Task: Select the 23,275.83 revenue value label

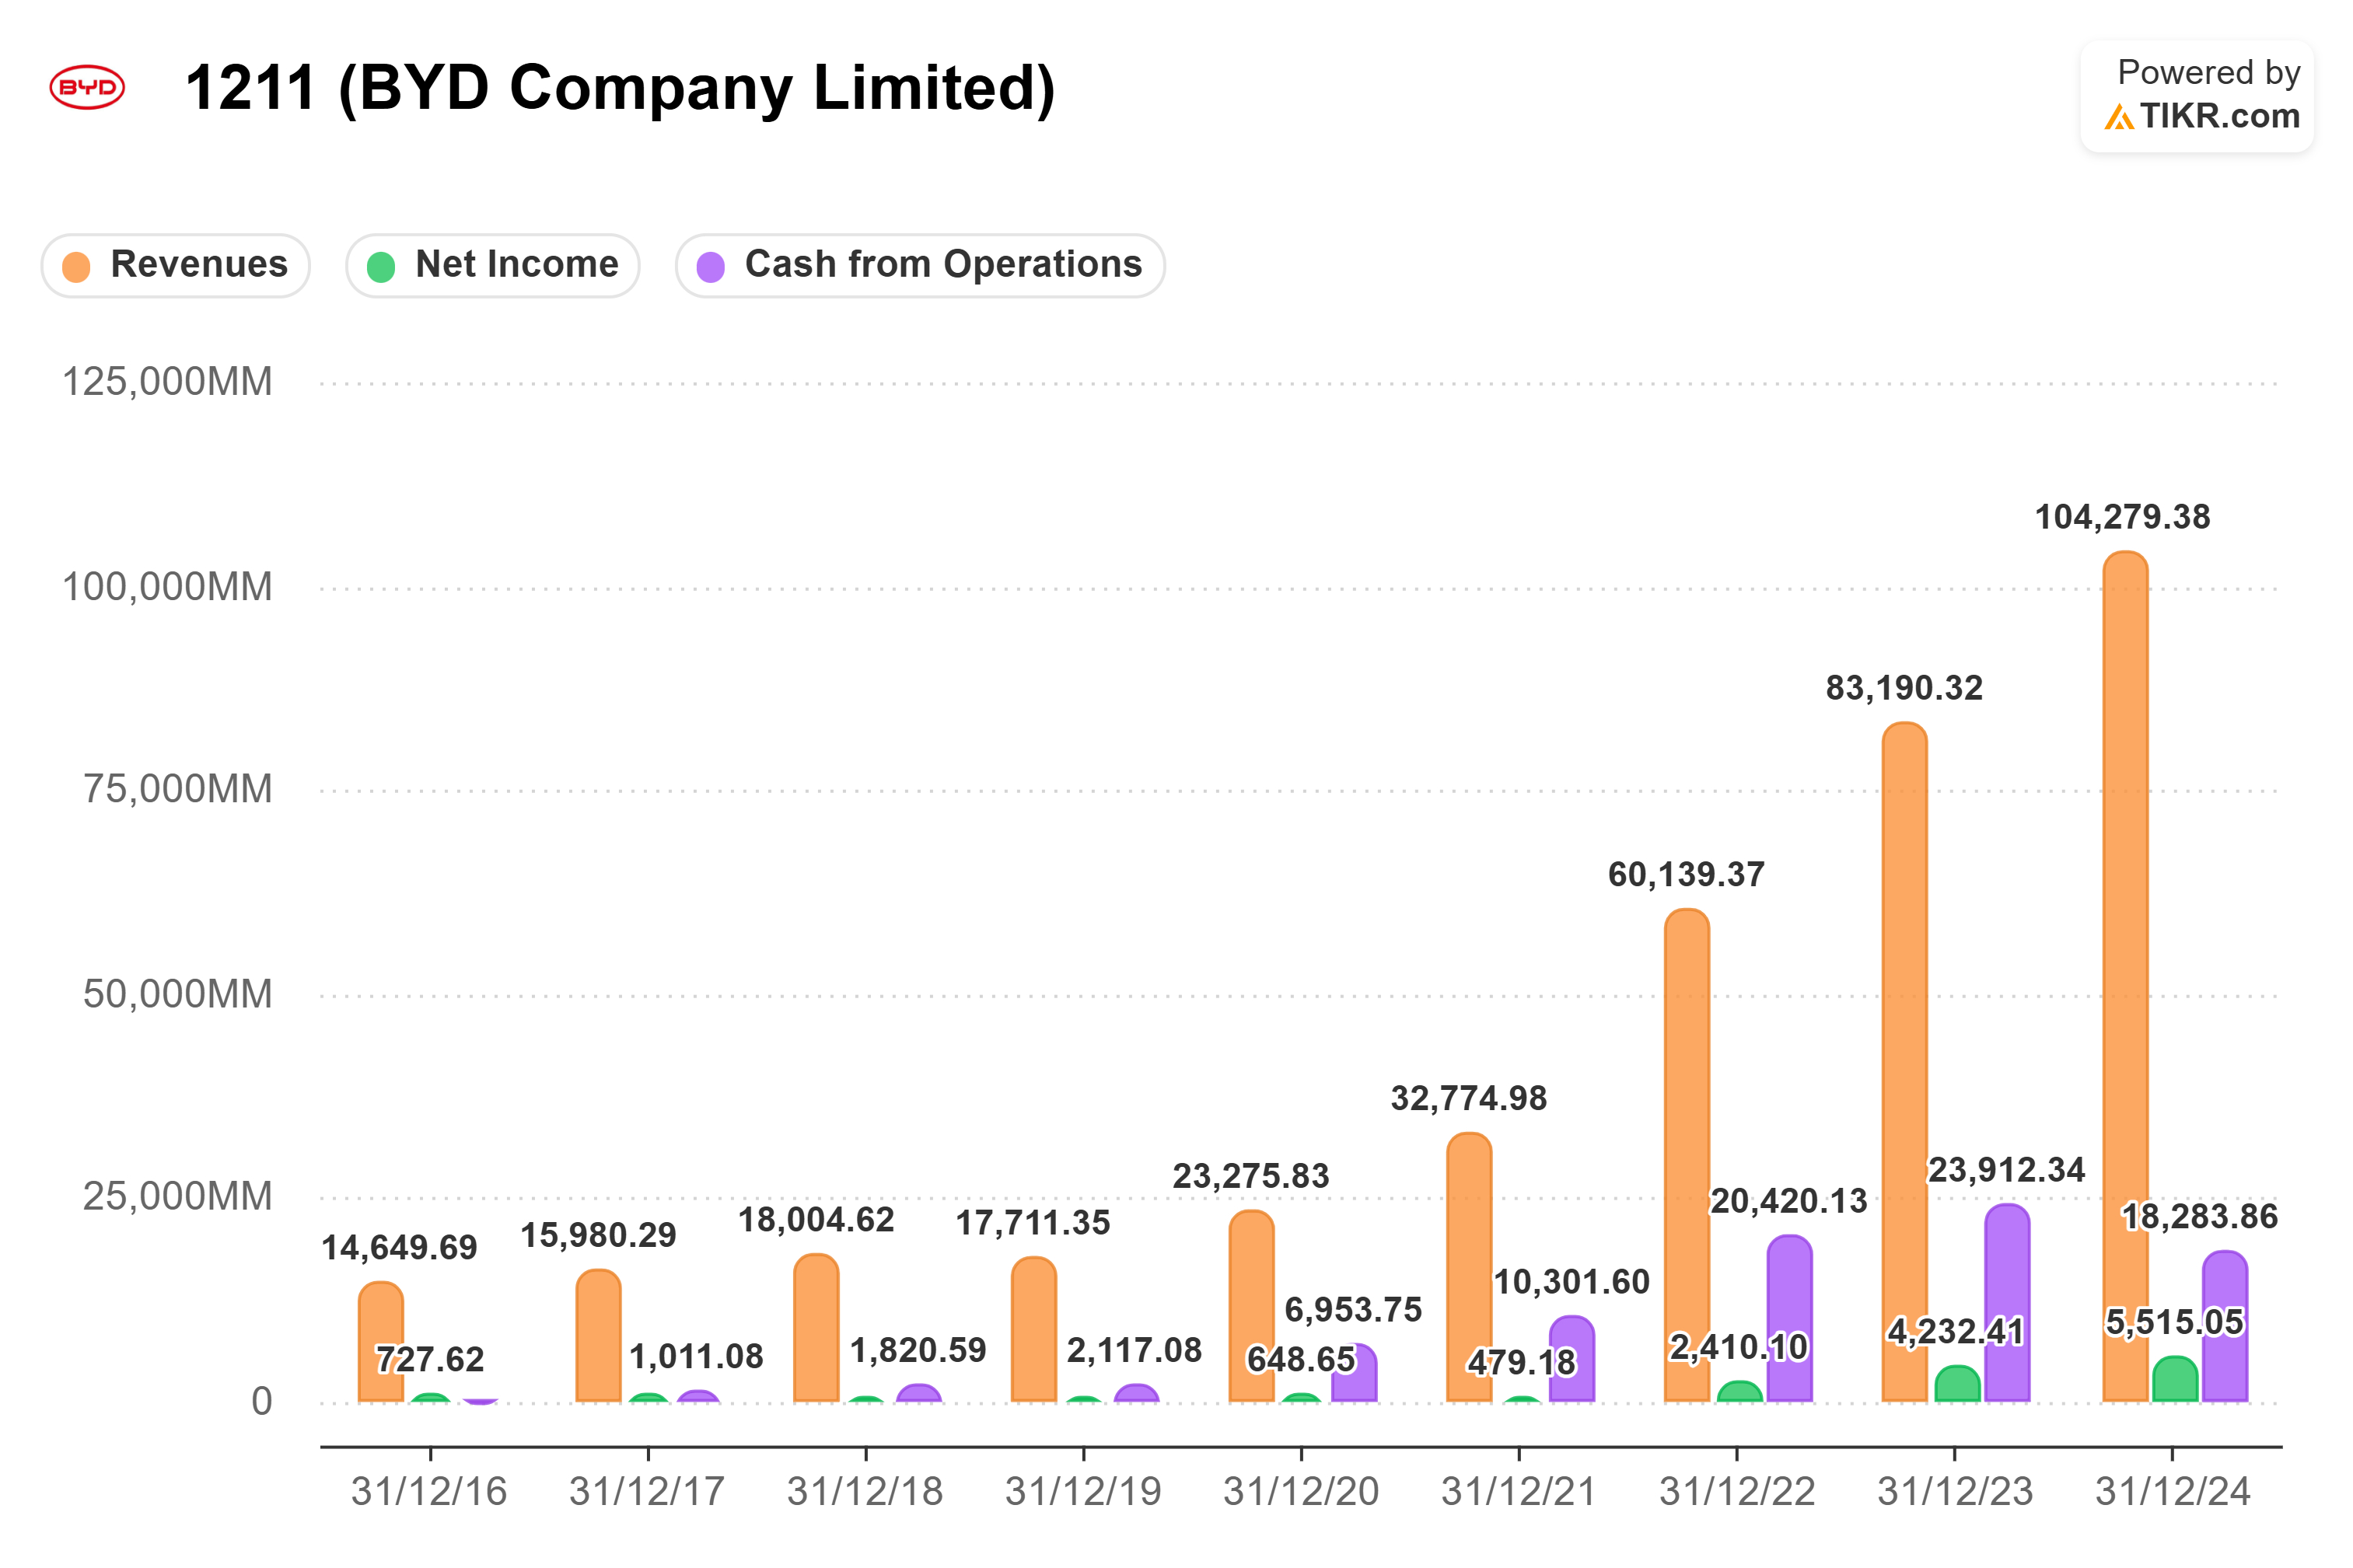Action: point(1250,1176)
